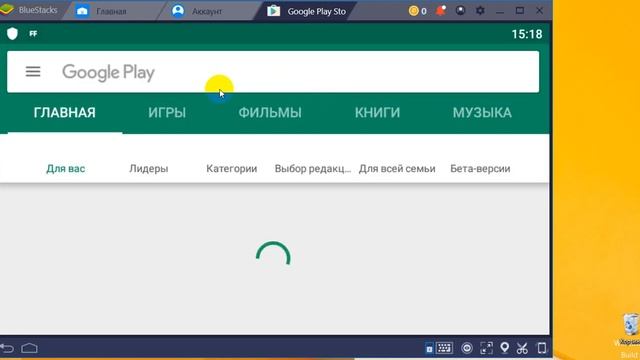Image resolution: width=640 pixels, height=360 pixels.
Task: Switch to the ГЛАВНАЯ tab
Action: [64, 113]
